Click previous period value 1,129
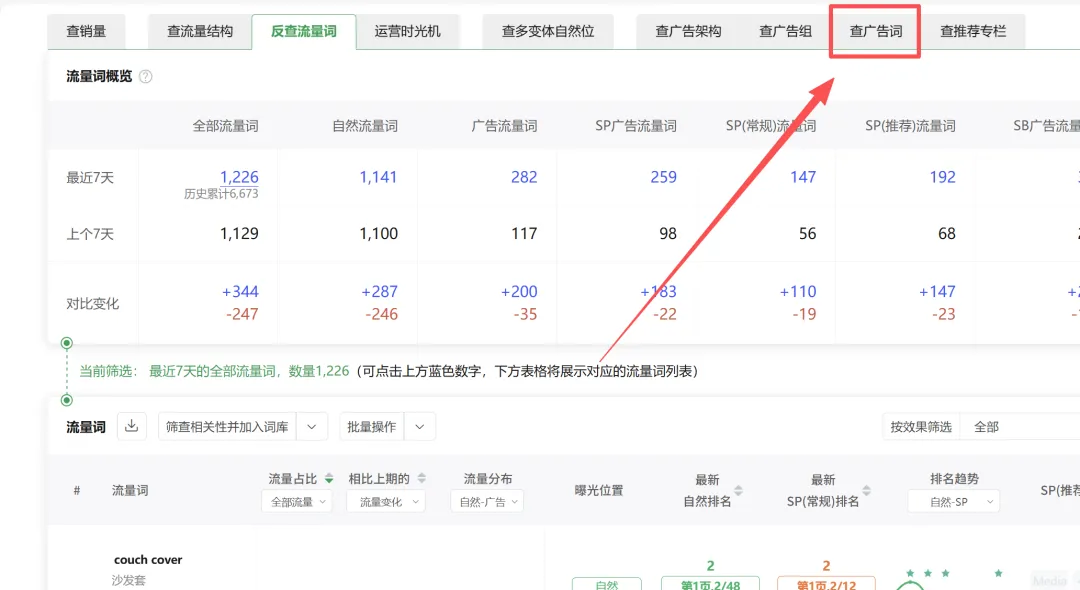The height and width of the screenshot is (590, 1080). (239, 233)
